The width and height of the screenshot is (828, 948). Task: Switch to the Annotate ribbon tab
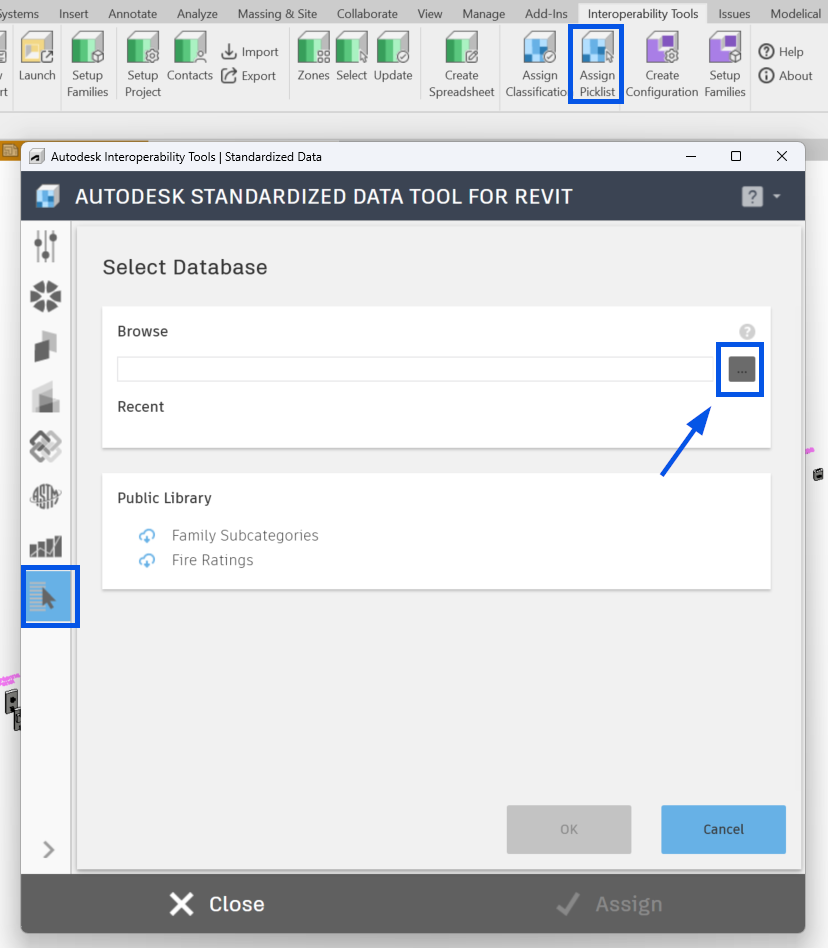pos(132,13)
